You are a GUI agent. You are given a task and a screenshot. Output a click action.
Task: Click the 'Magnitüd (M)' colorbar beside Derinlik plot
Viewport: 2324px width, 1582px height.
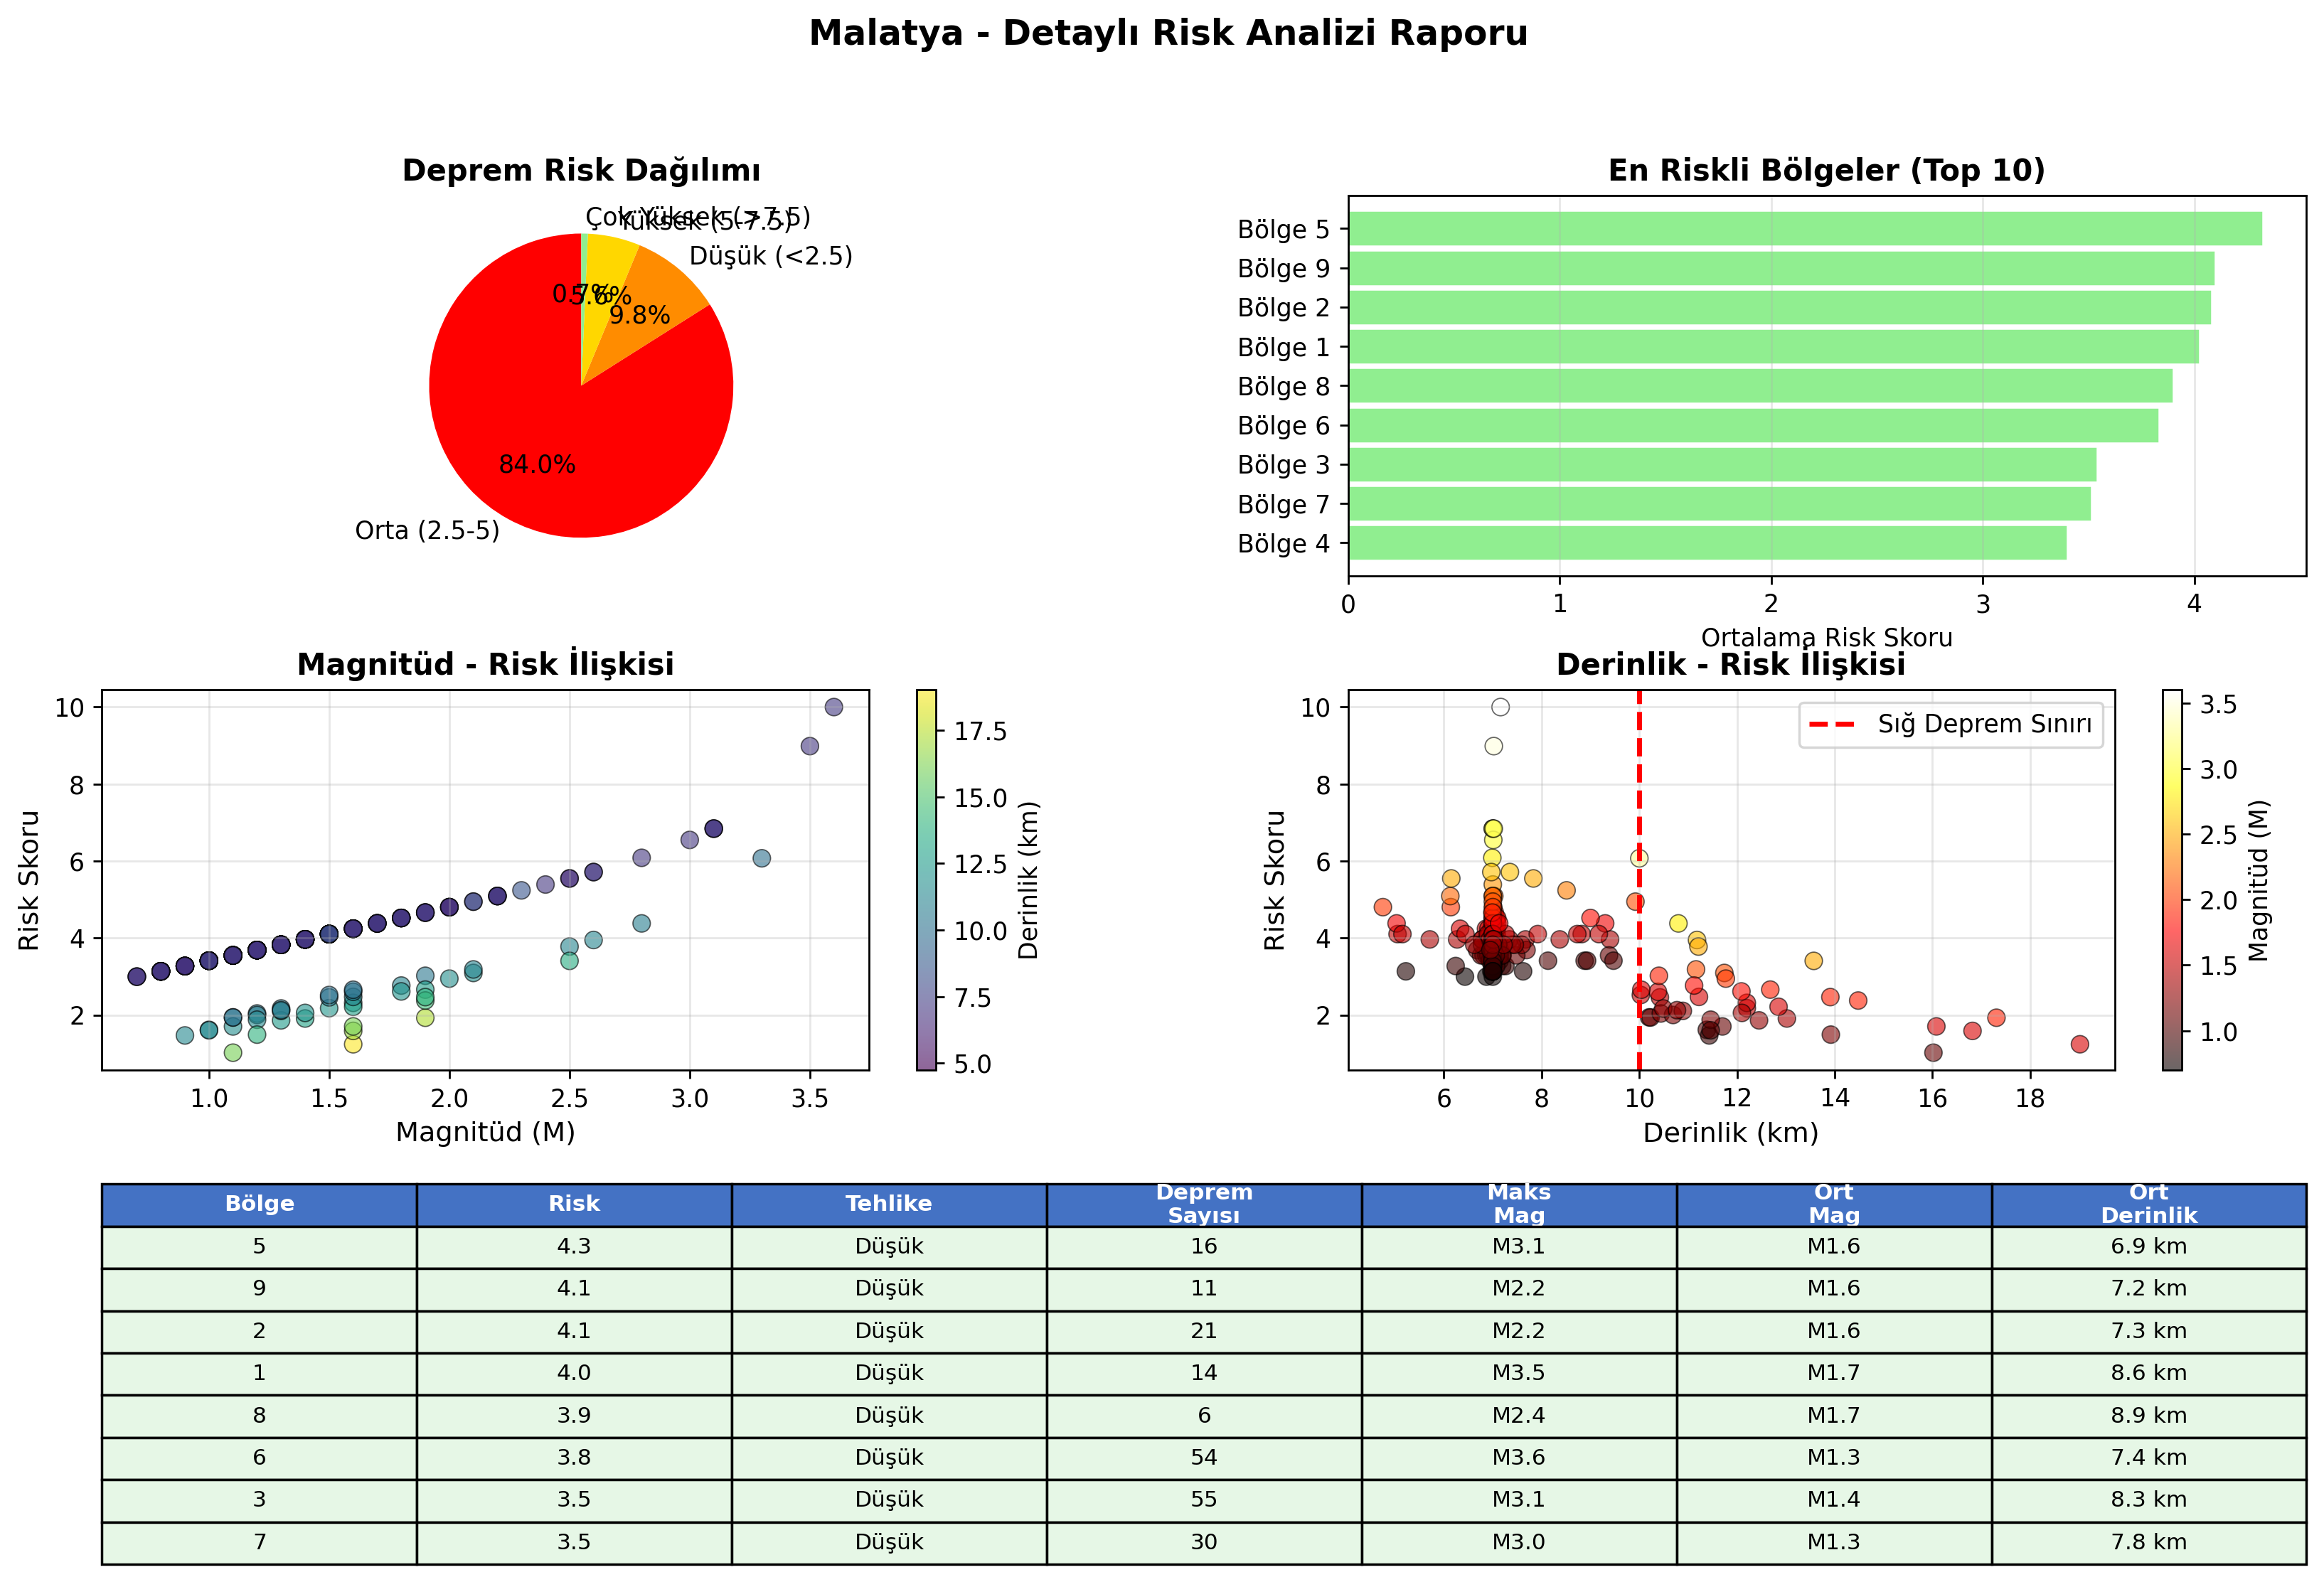(x=2172, y=880)
